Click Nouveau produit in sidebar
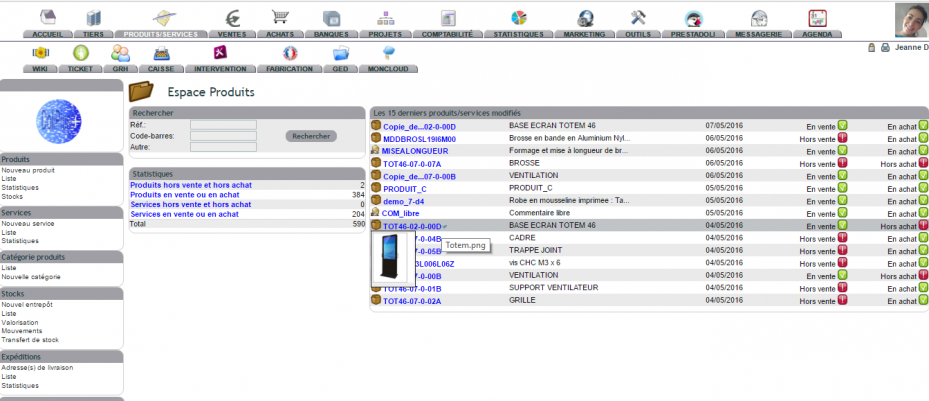The width and height of the screenshot is (929, 401). pos(28,170)
